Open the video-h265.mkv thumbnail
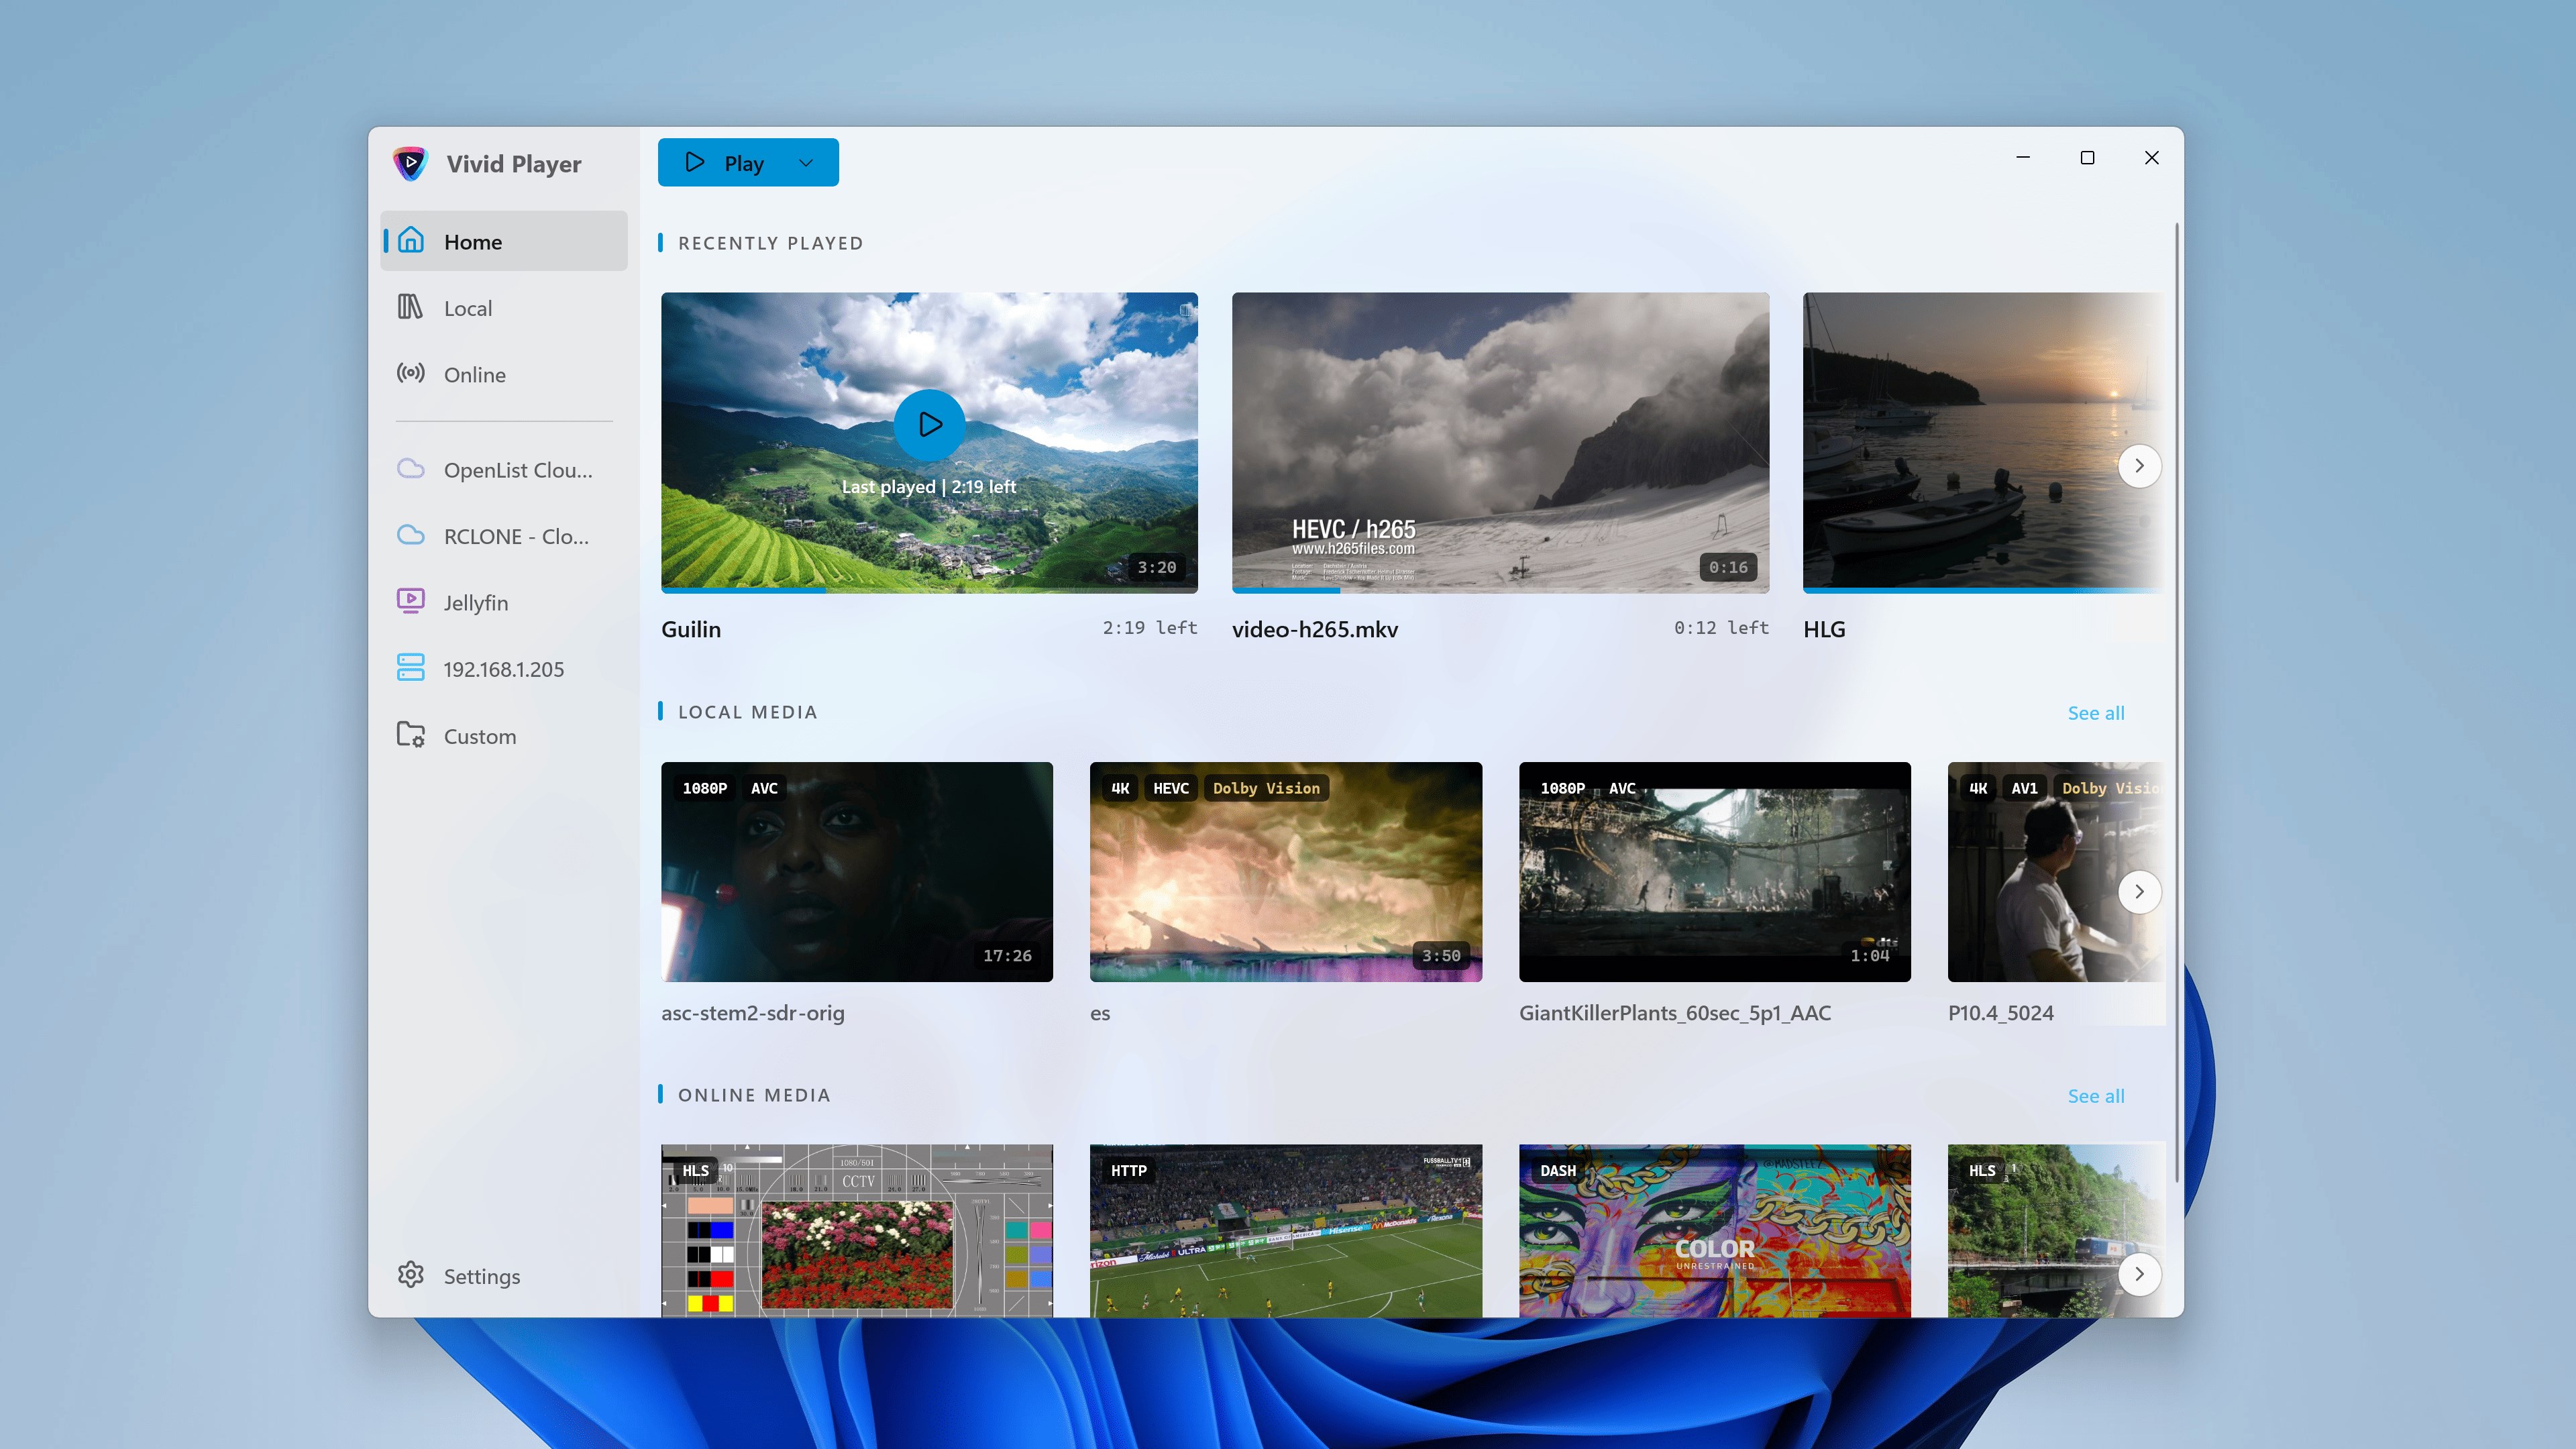This screenshot has width=2576, height=1449. (x=1500, y=442)
